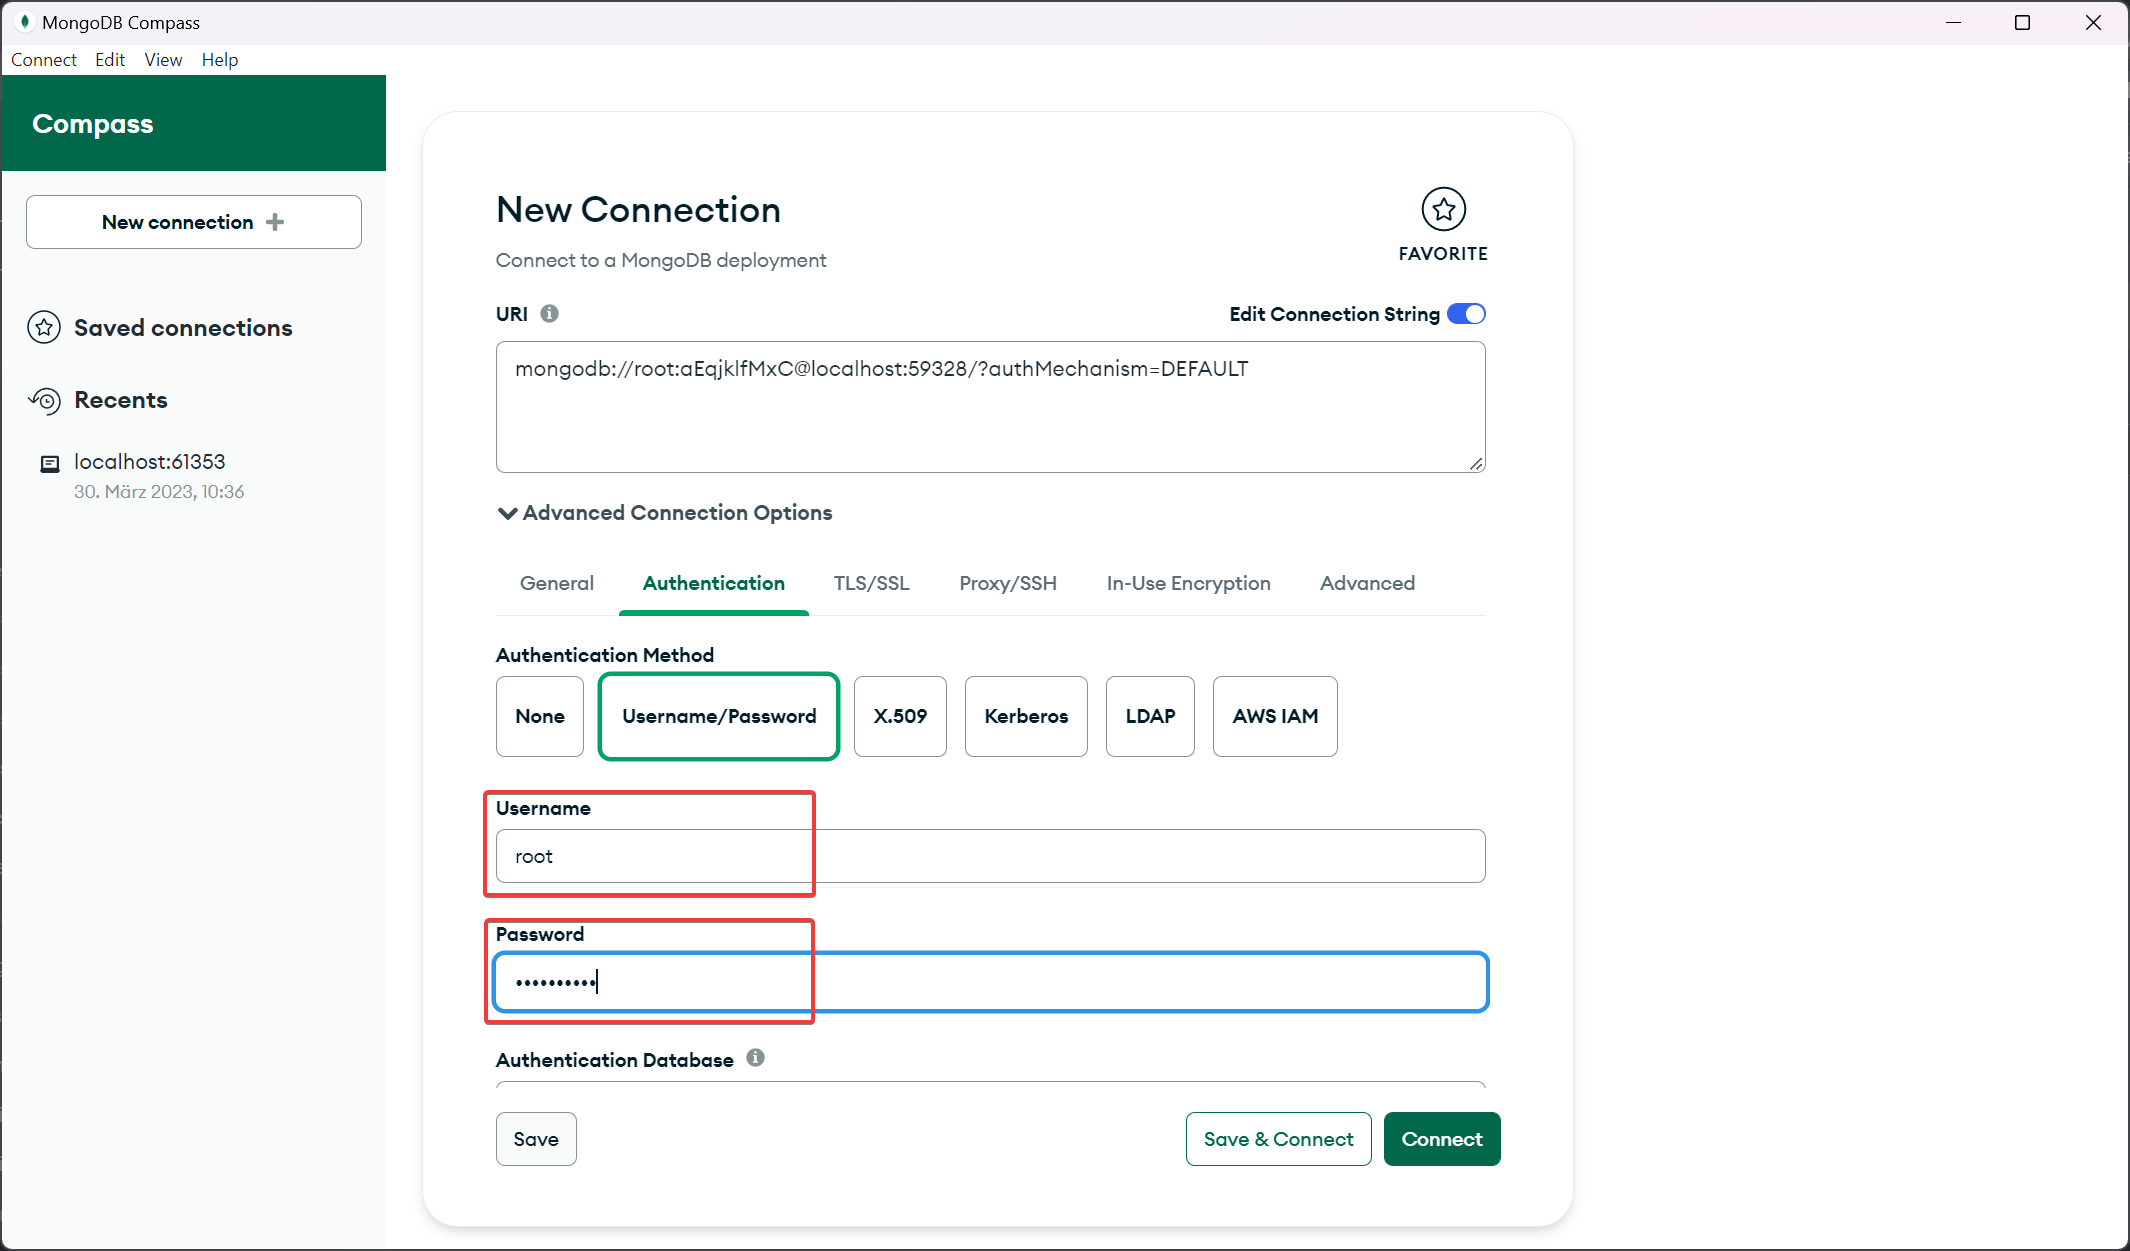Click the Favorite star icon
Image resolution: width=2130 pixels, height=1251 pixels.
point(1442,208)
